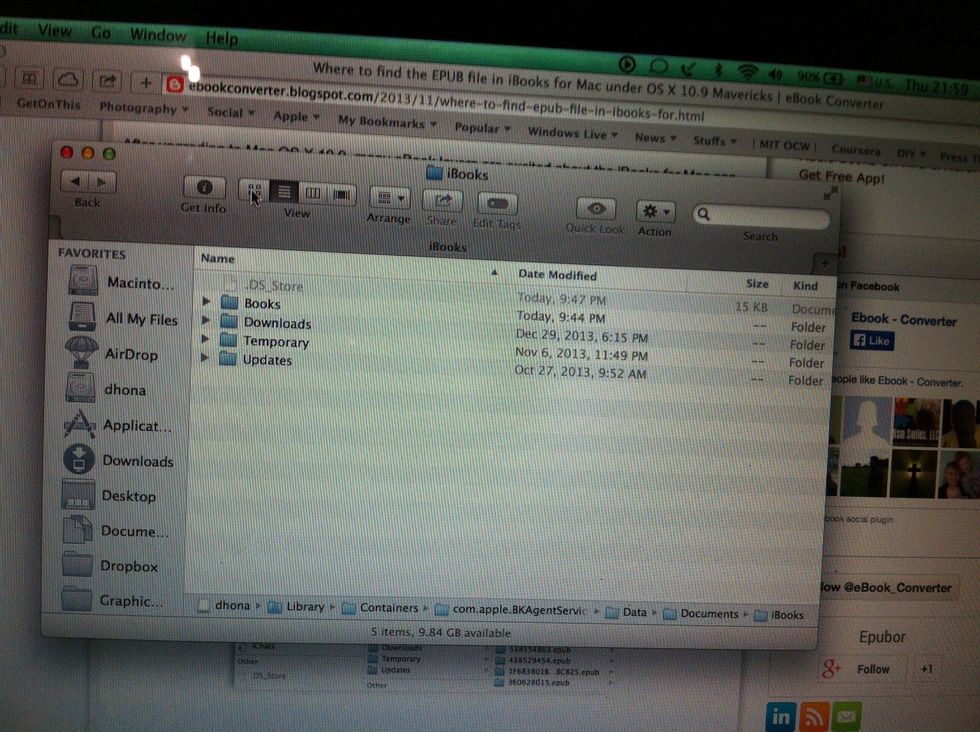Open the Action gear menu

pos(655,211)
